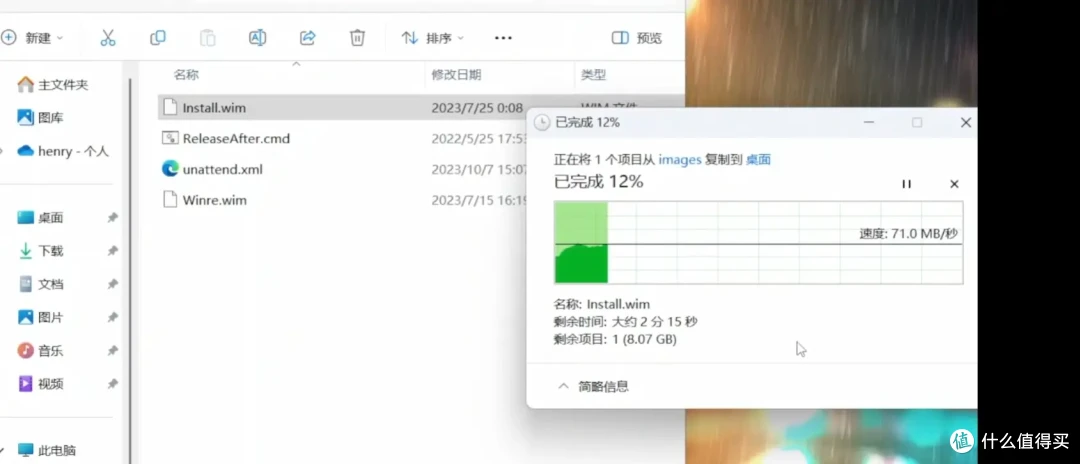Click the blank file icon beside Winre.wim
This screenshot has height=464, width=1080.
169,200
